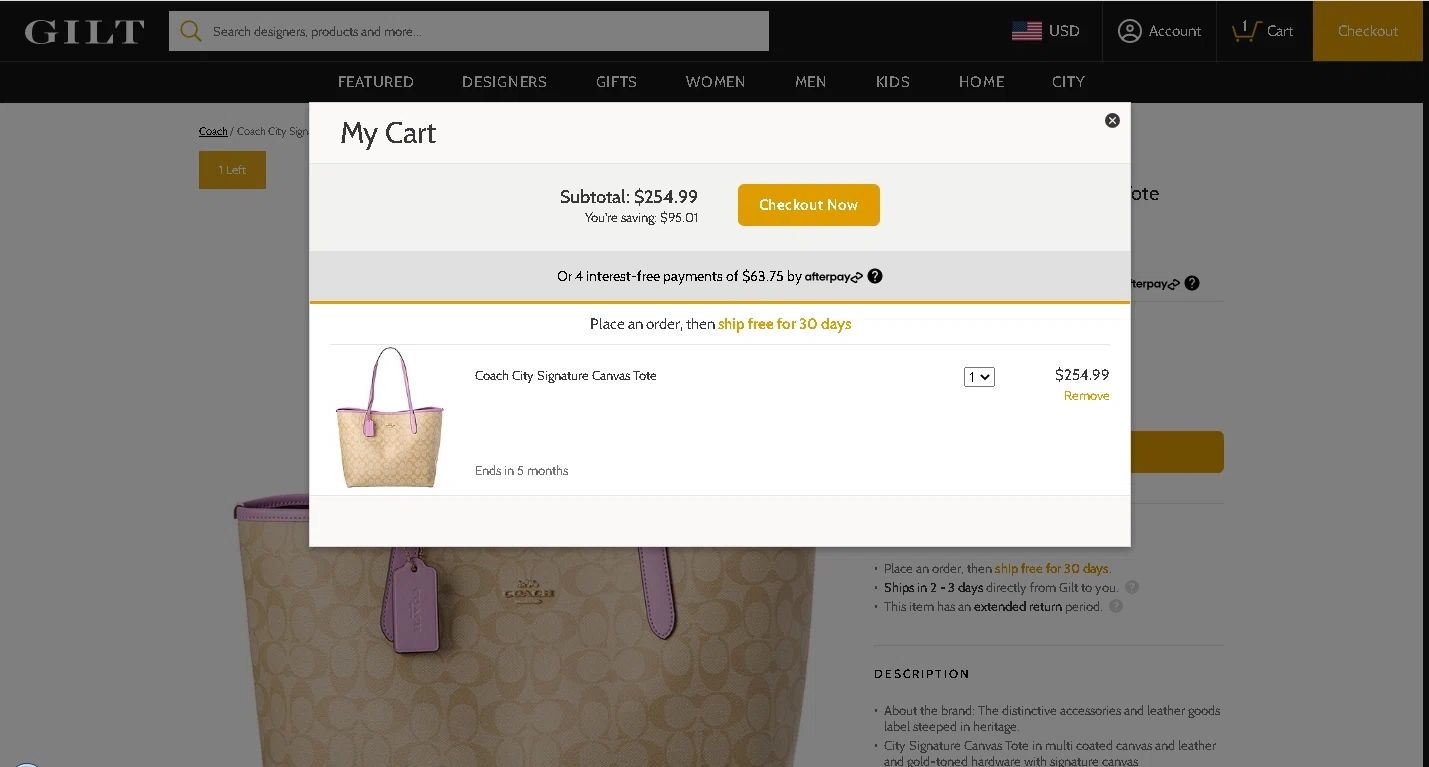
Task: Click the Coach breadcrumb link
Action: pyautogui.click(x=213, y=131)
